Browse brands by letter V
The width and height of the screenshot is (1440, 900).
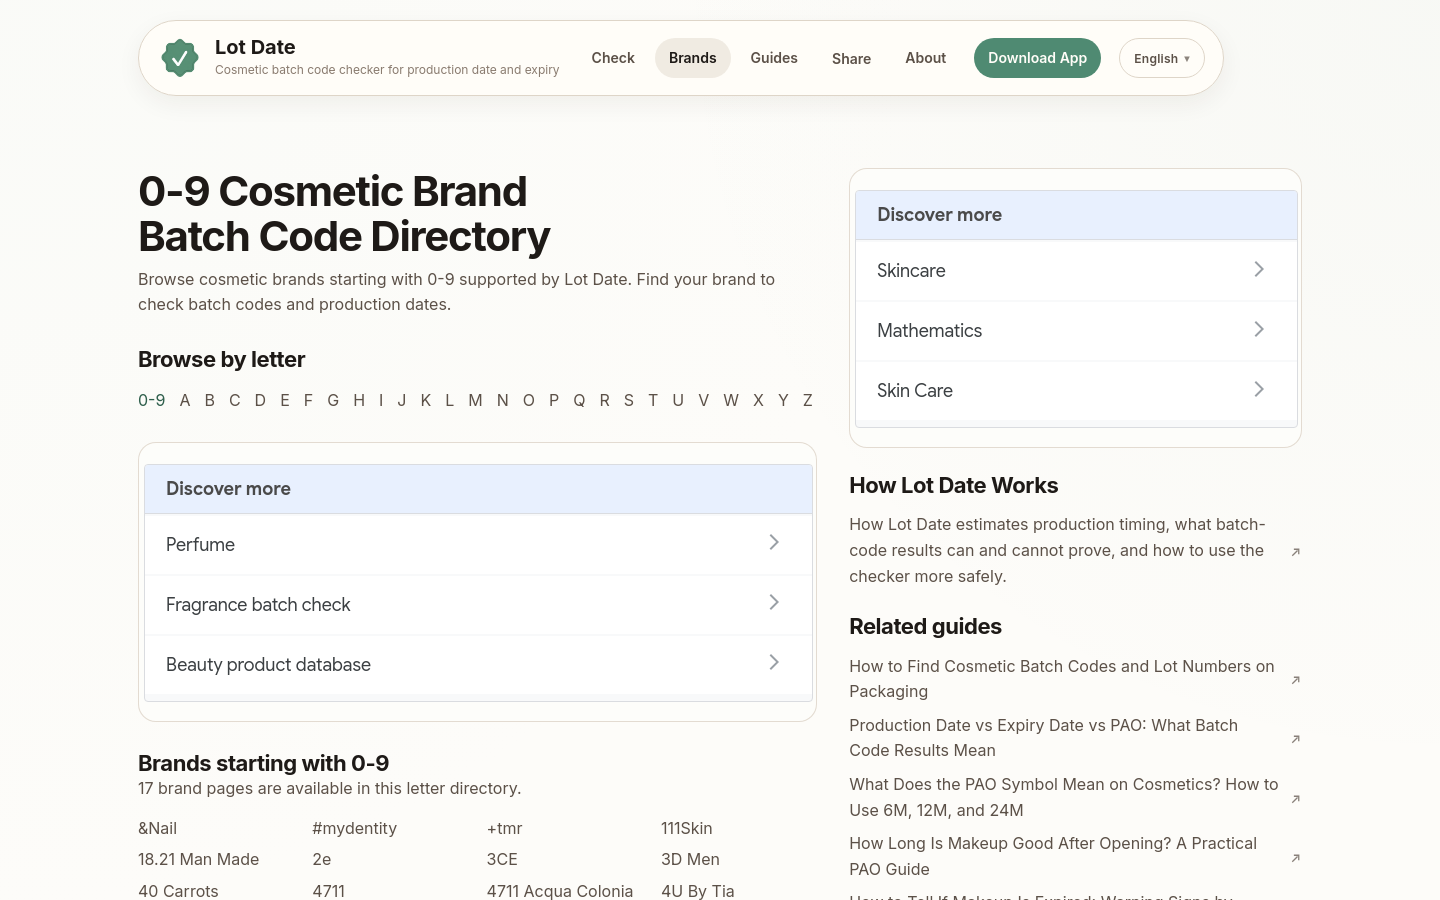(x=704, y=400)
